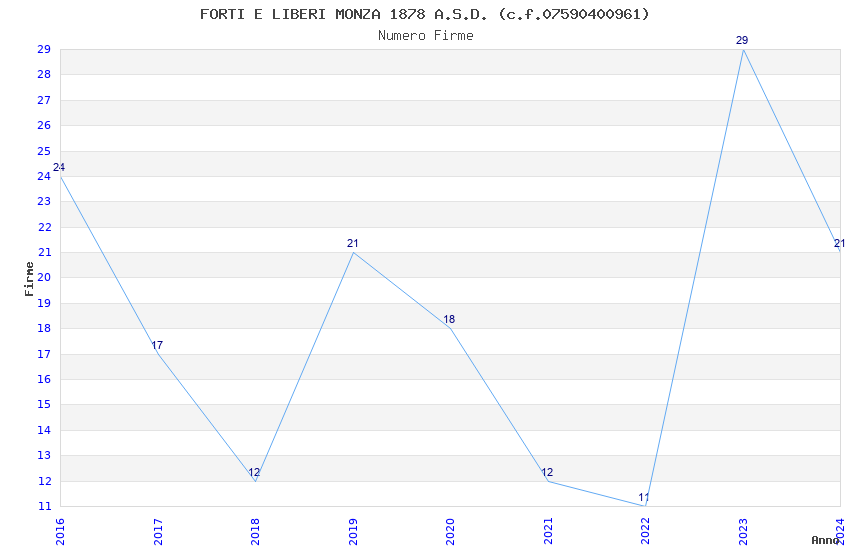Click the vertical axis title Firme
This screenshot has height=550, width=850.
pyautogui.click(x=29, y=279)
